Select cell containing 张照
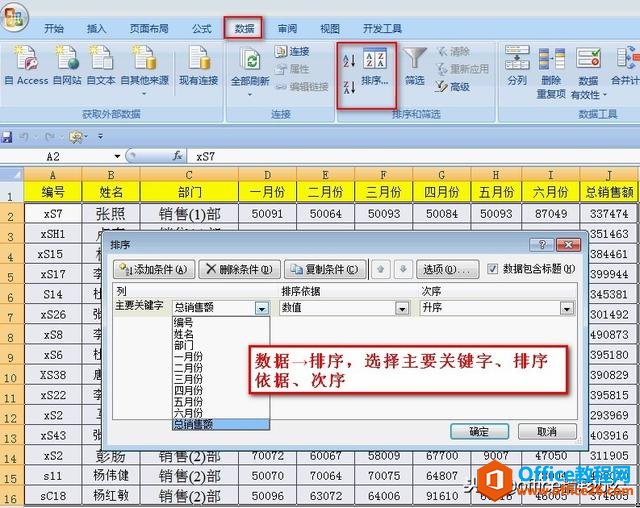The width and height of the screenshot is (640, 508). (x=111, y=213)
